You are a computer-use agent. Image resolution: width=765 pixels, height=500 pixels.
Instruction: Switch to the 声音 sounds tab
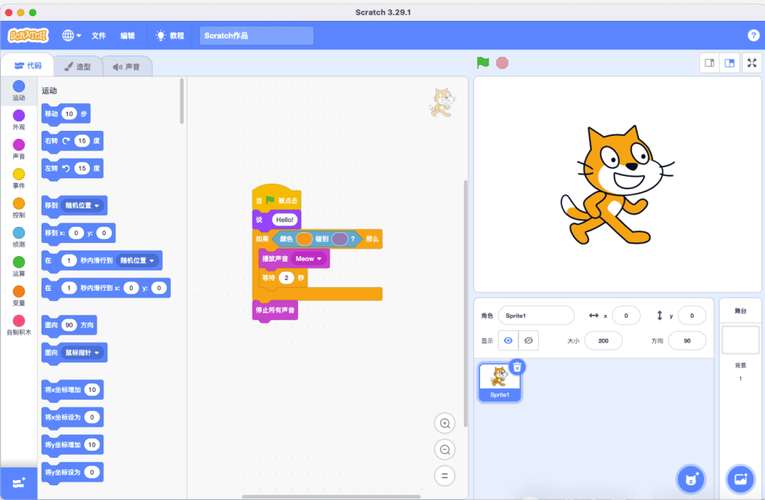click(126, 66)
